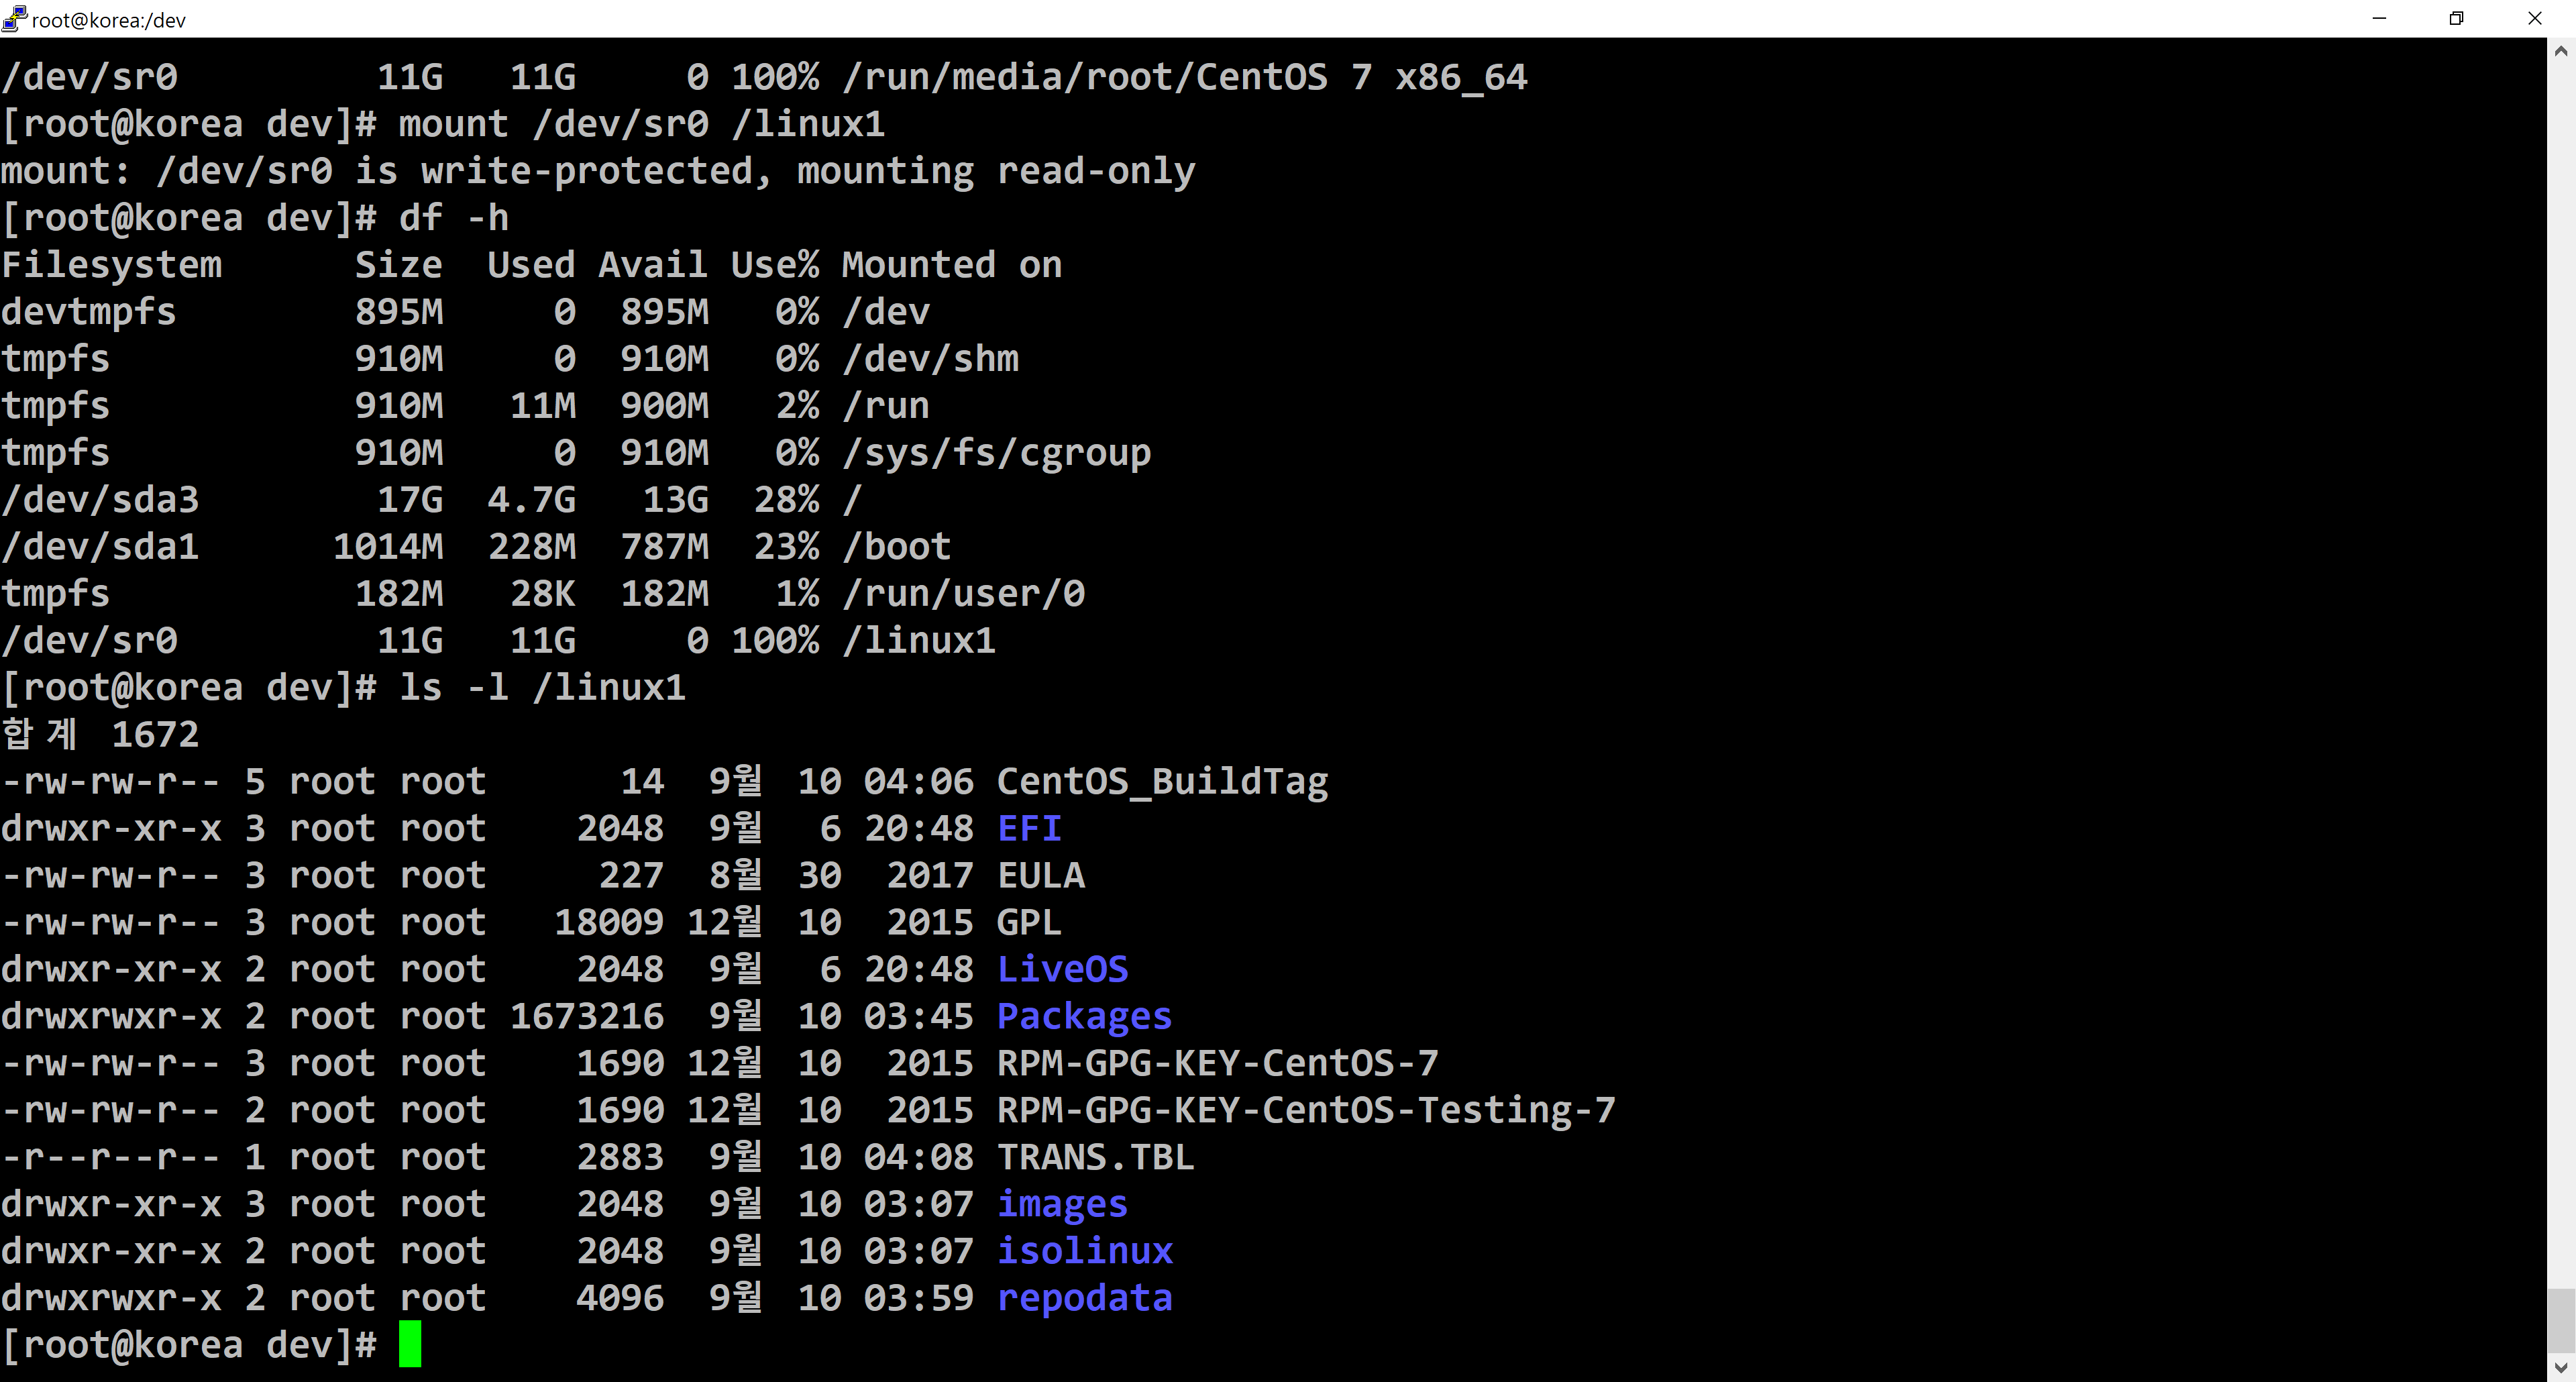Click the scrollbar up arrow
Image resolution: width=2576 pixels, height=1382 pixels.
(x=2560, y=50)
